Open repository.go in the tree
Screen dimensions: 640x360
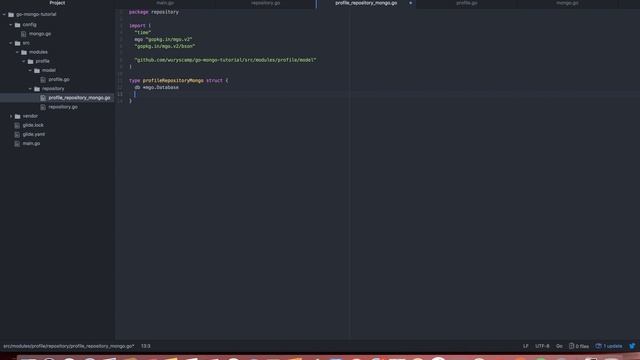coord(63,107)
